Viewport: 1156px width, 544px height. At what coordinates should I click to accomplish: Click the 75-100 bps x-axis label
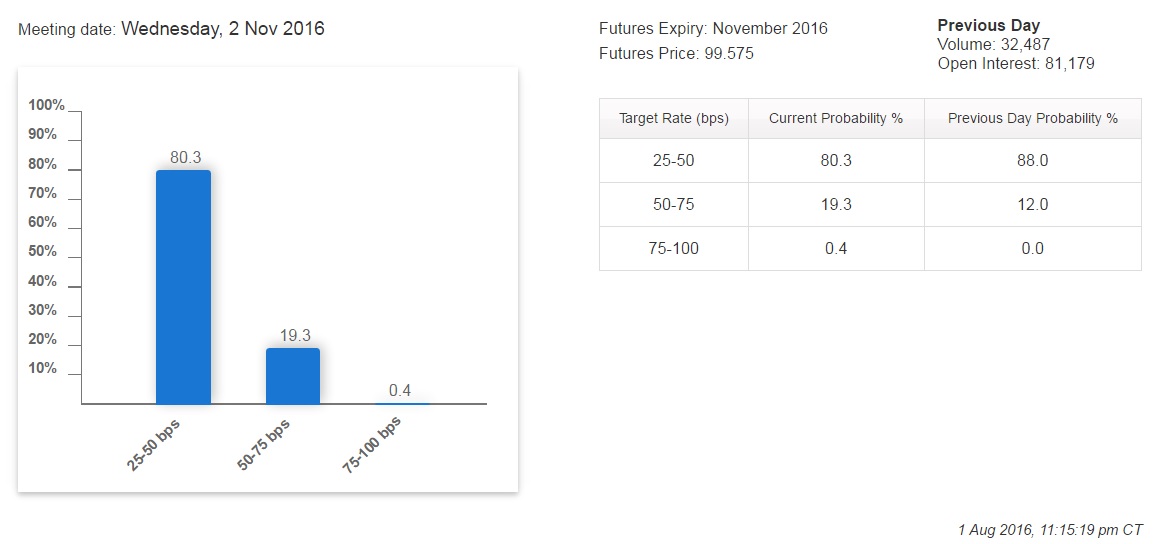pos(373,443)
